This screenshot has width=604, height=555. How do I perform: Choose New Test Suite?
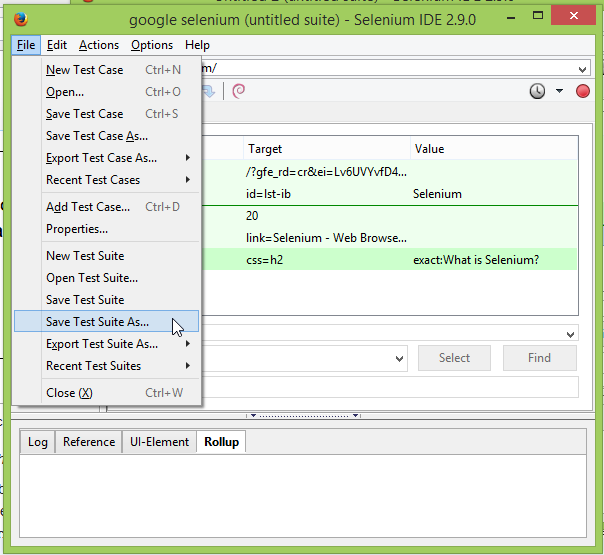tap(106, 256)
